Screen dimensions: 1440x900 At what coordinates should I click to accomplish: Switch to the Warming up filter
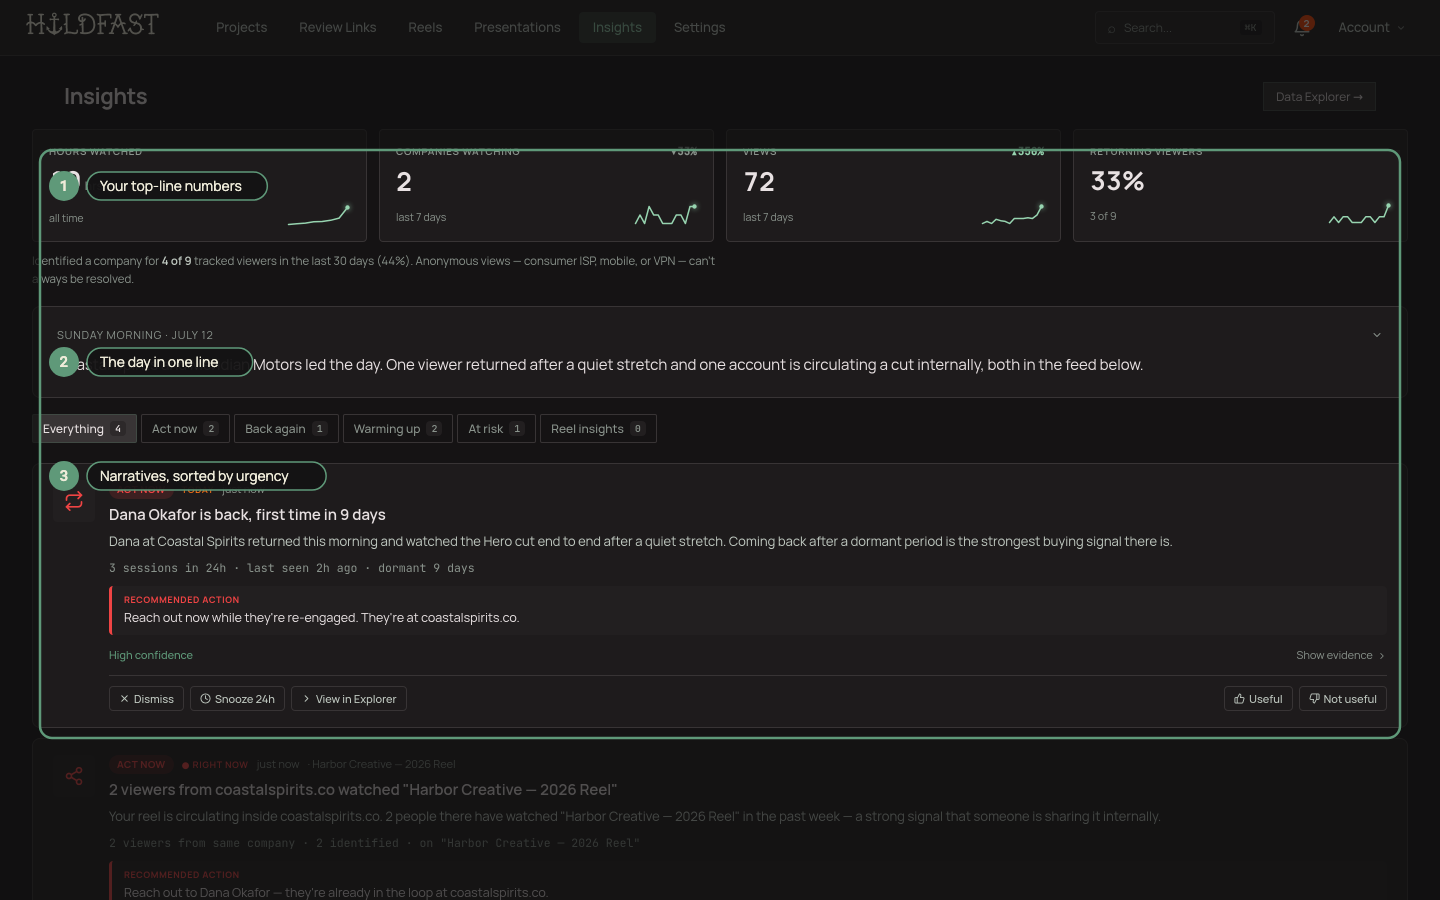(x=398, y=429)
